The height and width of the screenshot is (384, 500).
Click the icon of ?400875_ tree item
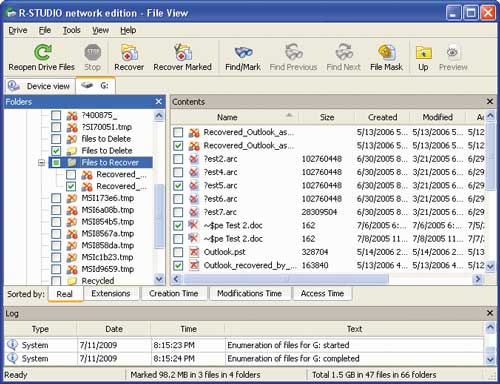click(72, 115)
